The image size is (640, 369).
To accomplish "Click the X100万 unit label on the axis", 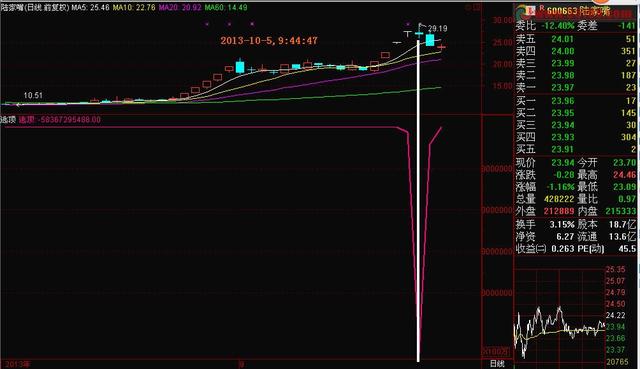I will tap(497, 351).
